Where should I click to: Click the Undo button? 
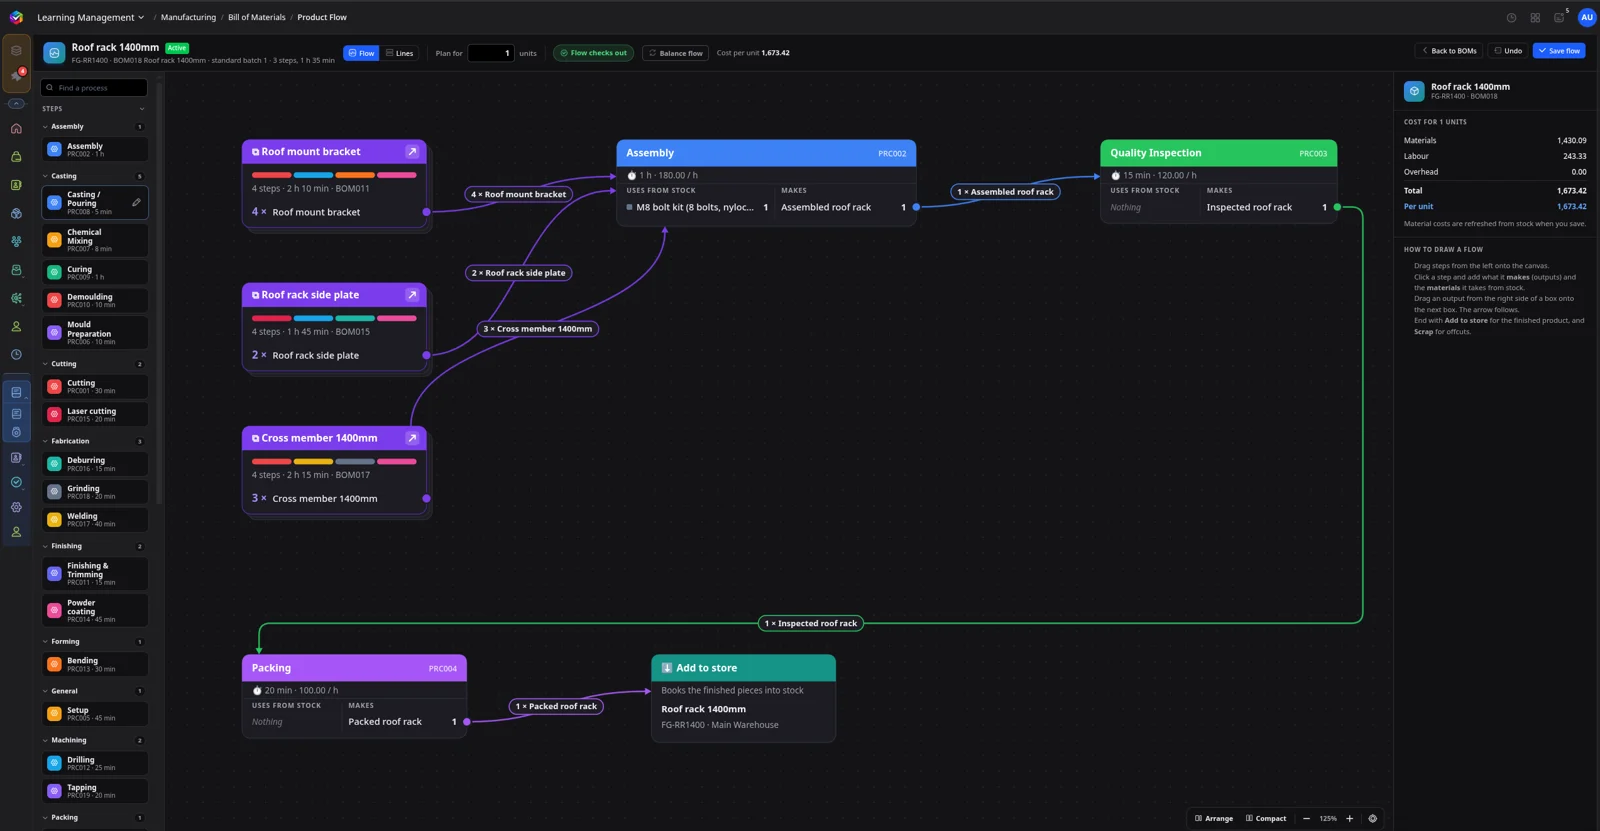coord(1508,51)
